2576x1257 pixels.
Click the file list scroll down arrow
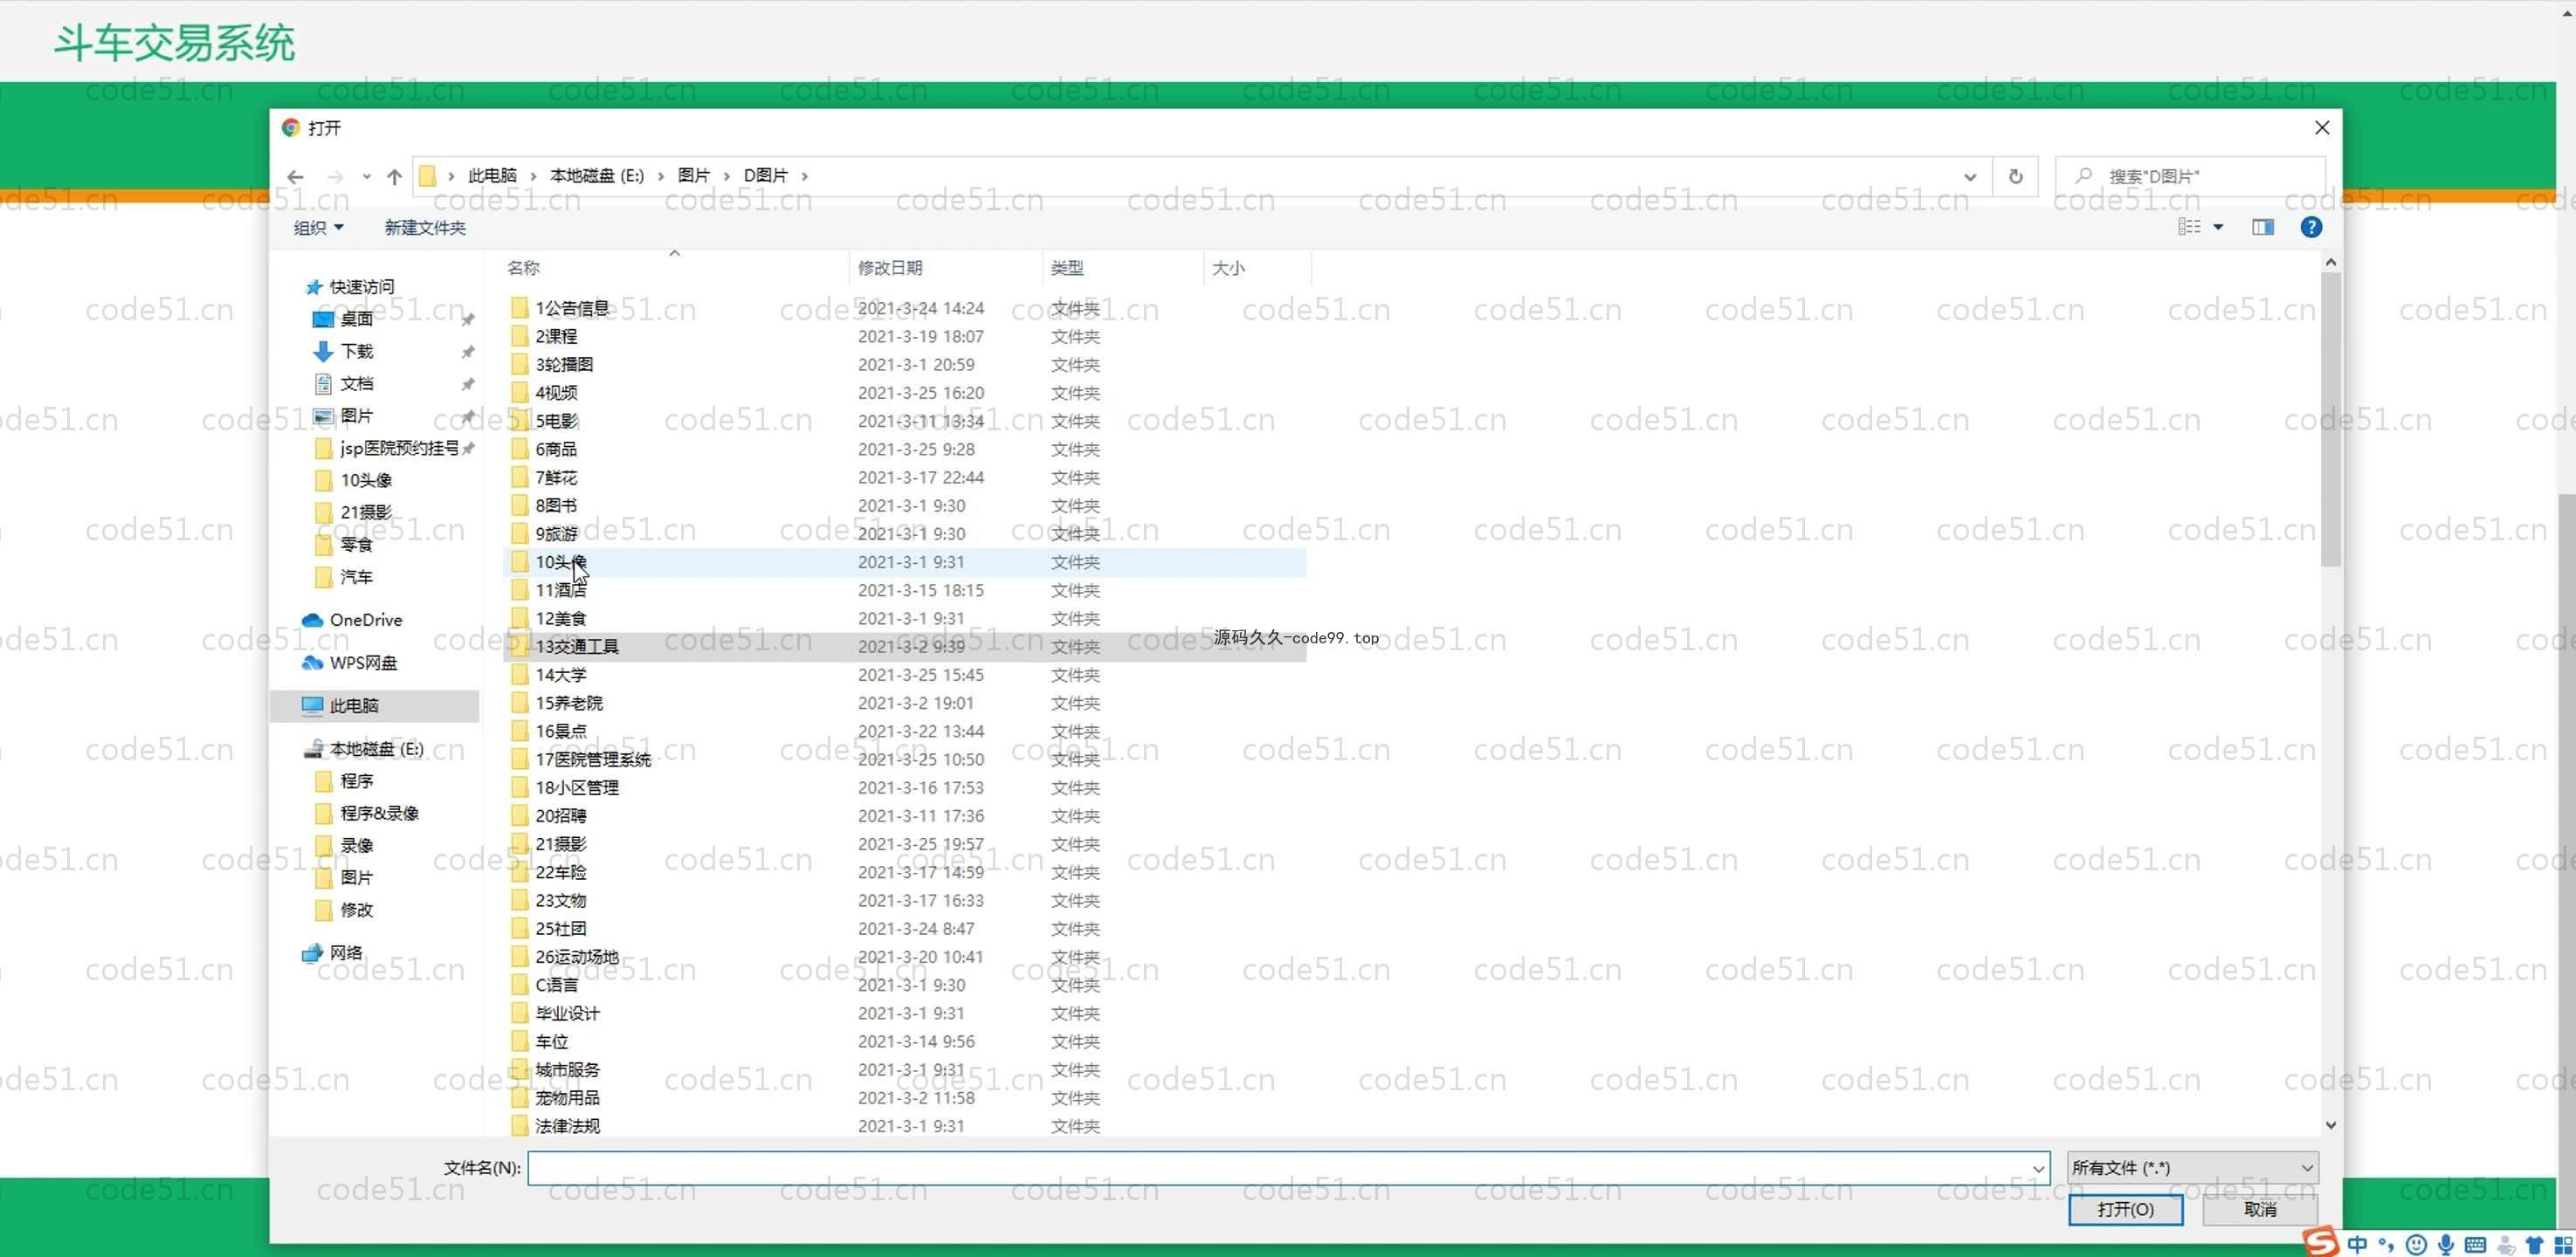[x=2331, y=1125]
